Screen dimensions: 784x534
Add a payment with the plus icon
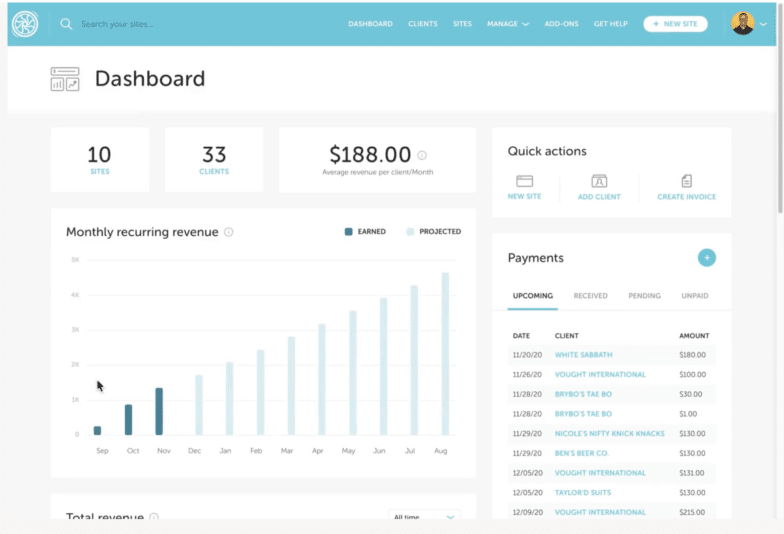[707, 258]
